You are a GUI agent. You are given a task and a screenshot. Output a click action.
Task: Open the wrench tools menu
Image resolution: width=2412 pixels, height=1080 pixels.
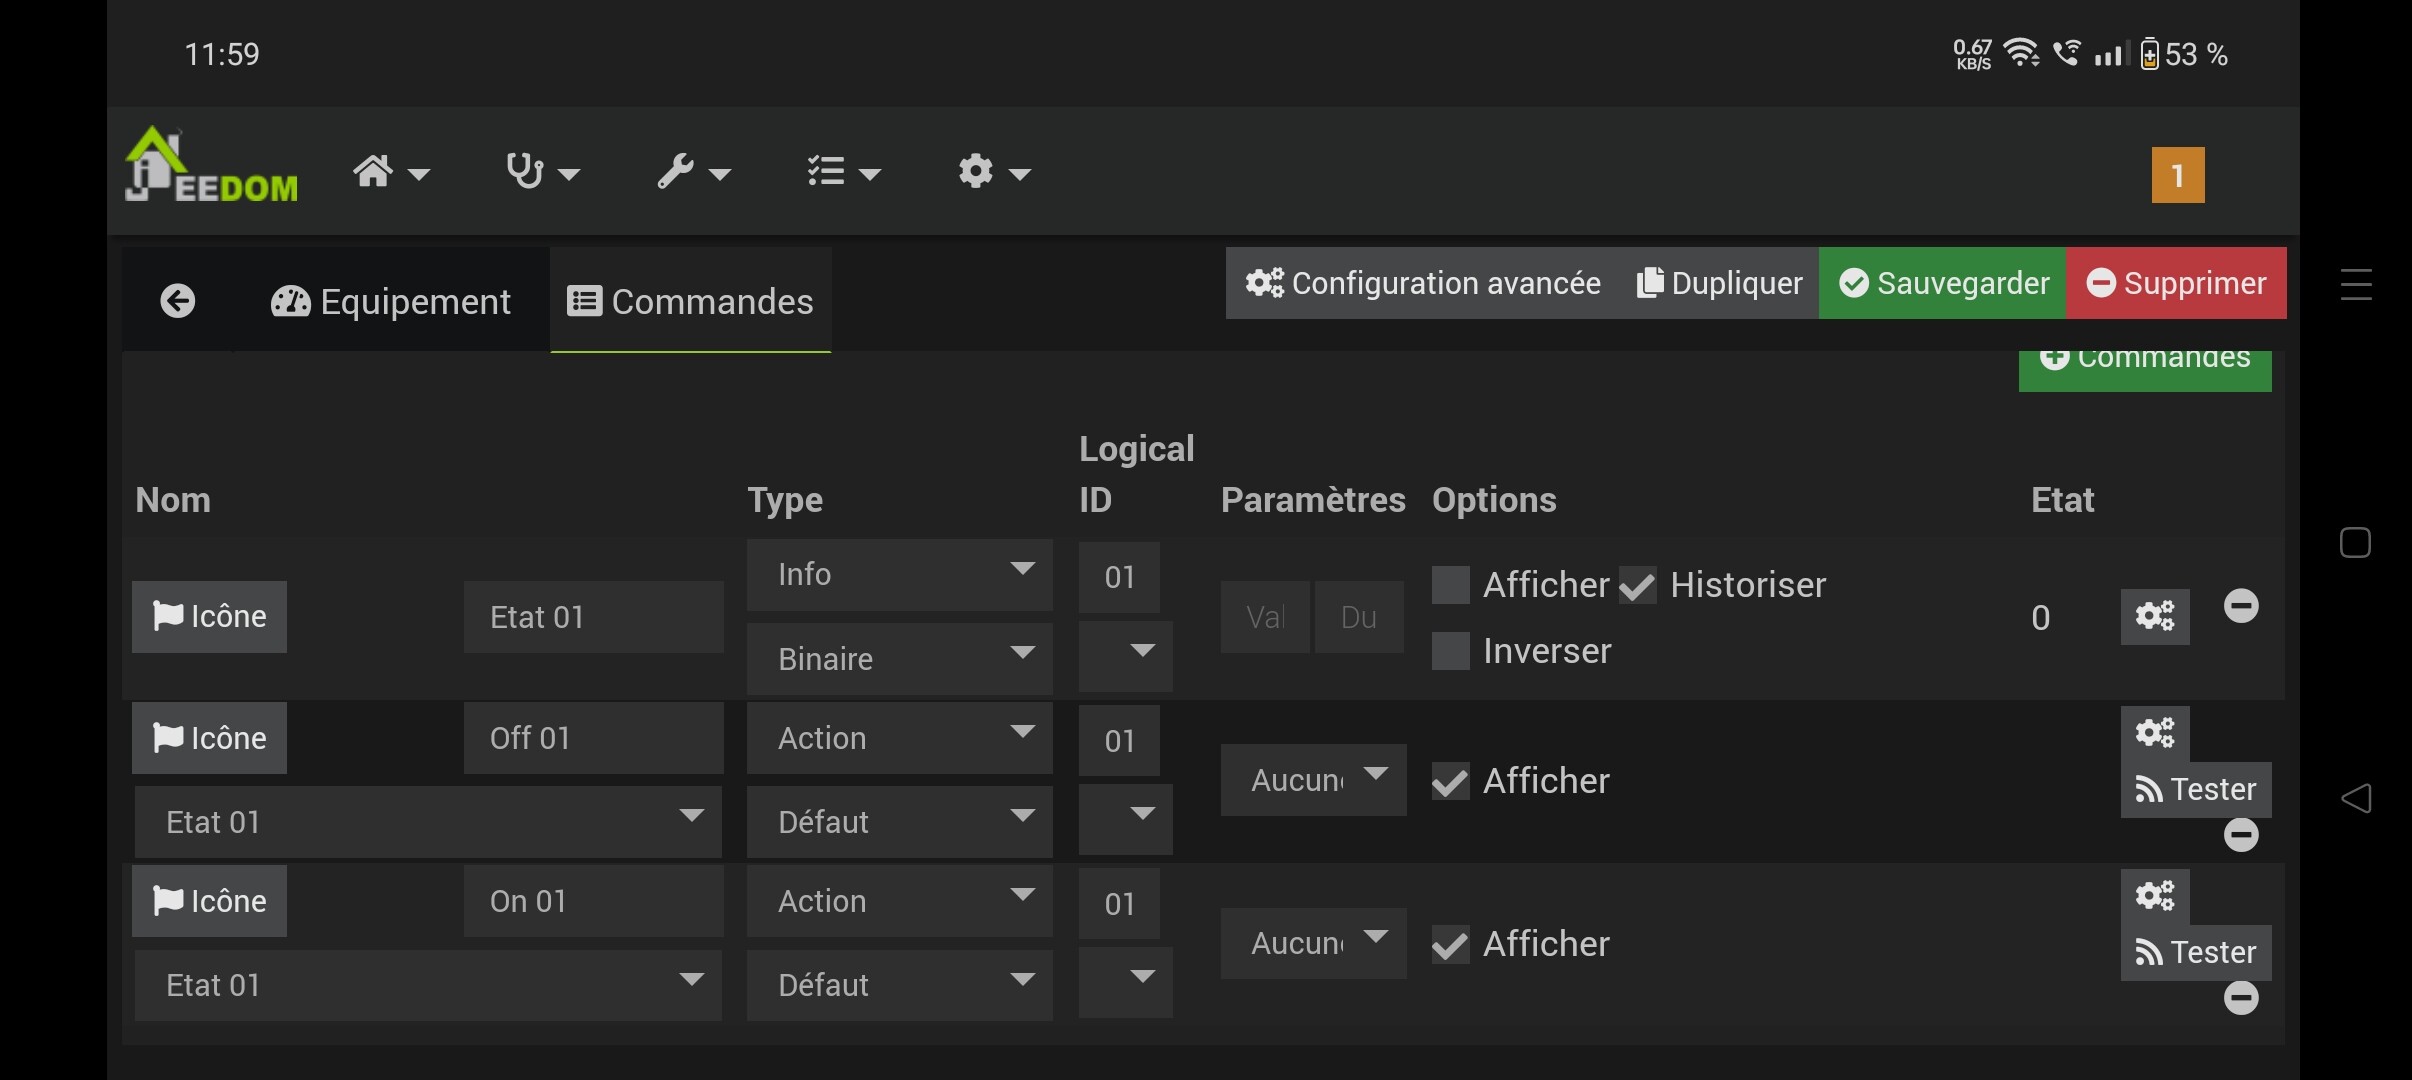[x=692, y=173]
